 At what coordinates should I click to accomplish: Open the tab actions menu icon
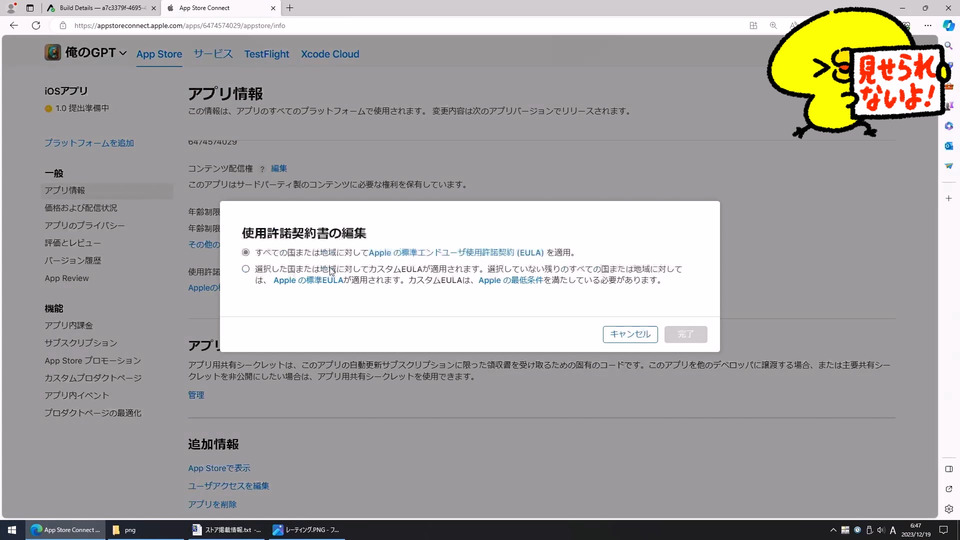tap(29, 8)
